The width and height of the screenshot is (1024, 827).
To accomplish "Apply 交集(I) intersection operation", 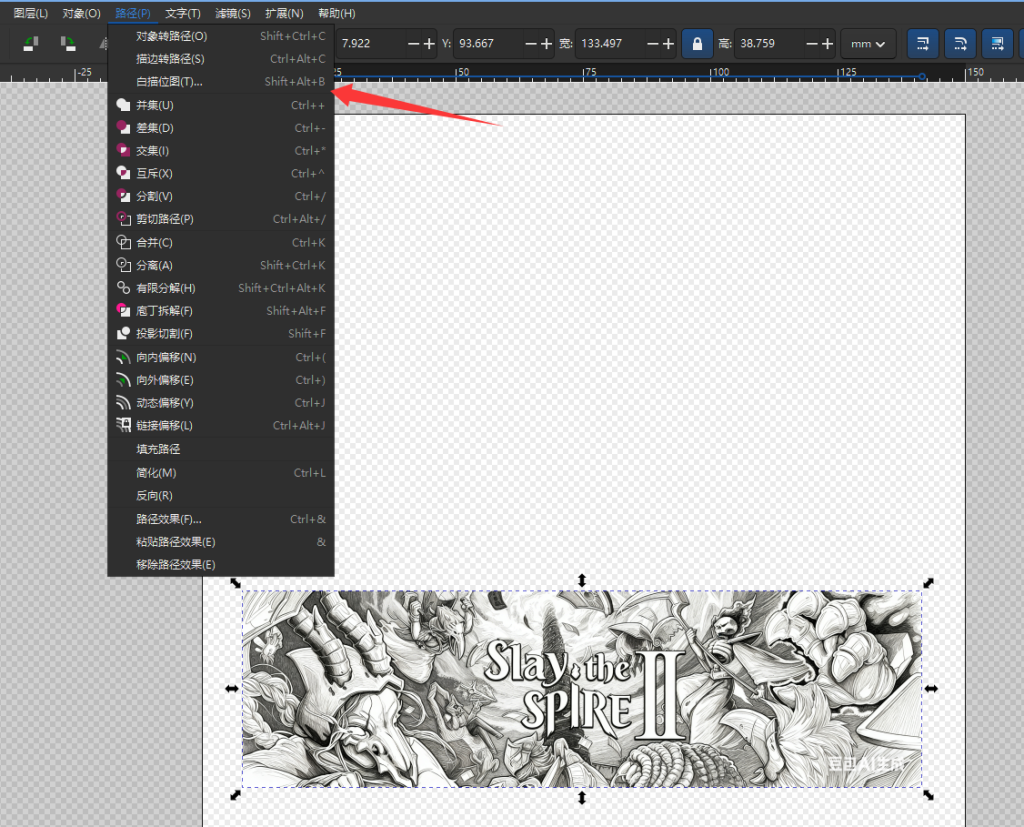I will tap(153, 151).
